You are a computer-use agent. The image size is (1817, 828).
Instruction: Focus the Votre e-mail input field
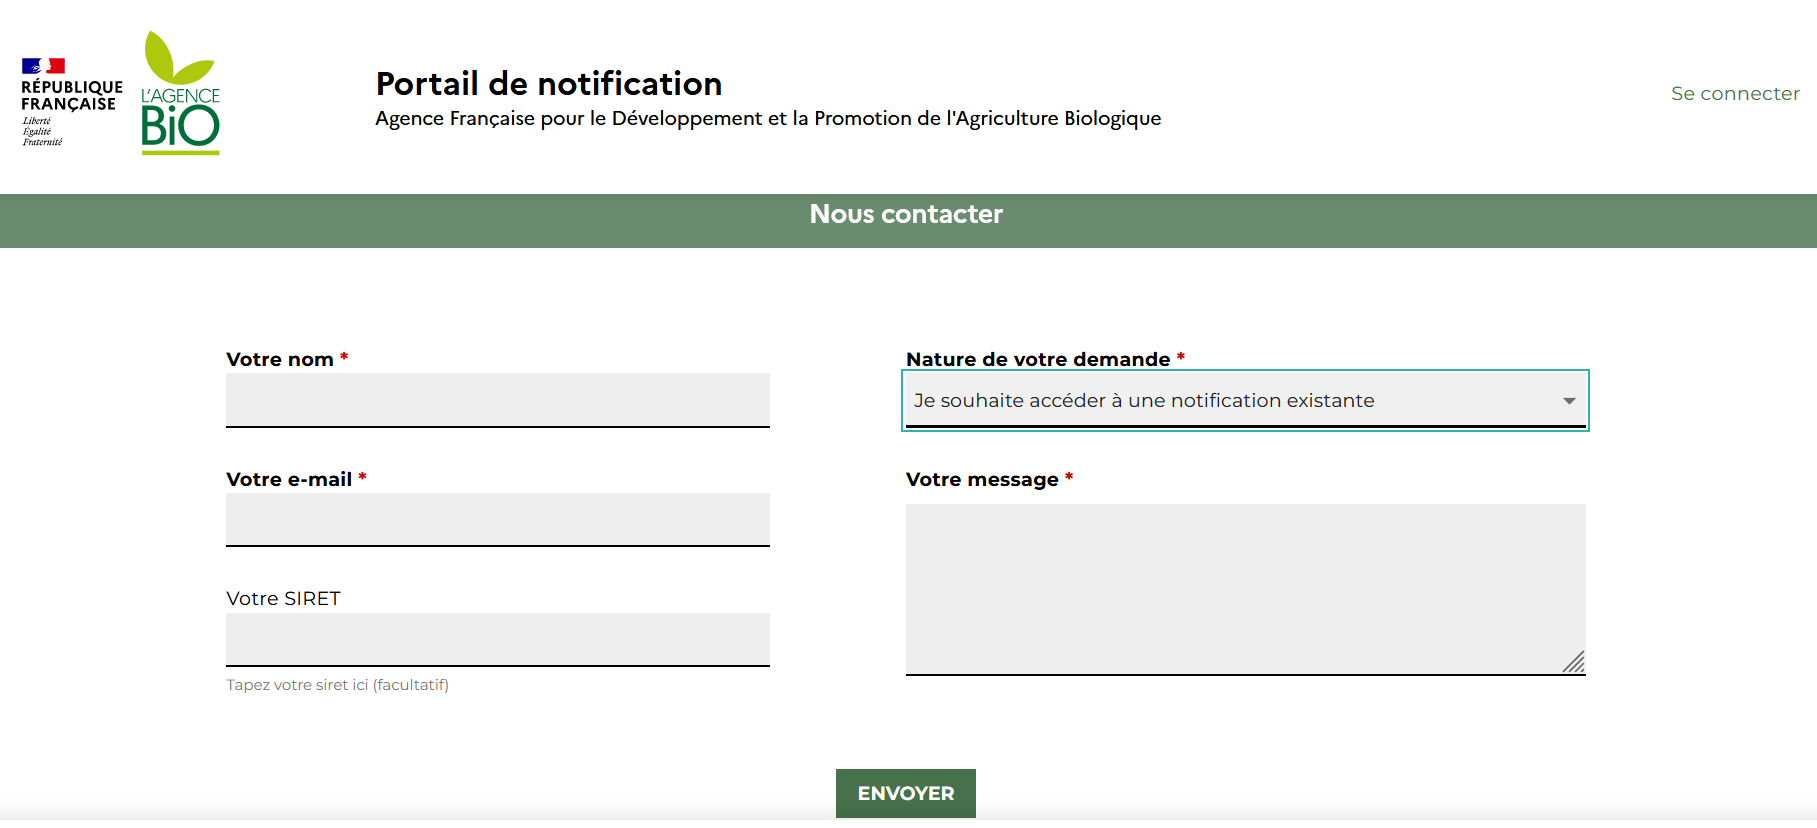498,520
